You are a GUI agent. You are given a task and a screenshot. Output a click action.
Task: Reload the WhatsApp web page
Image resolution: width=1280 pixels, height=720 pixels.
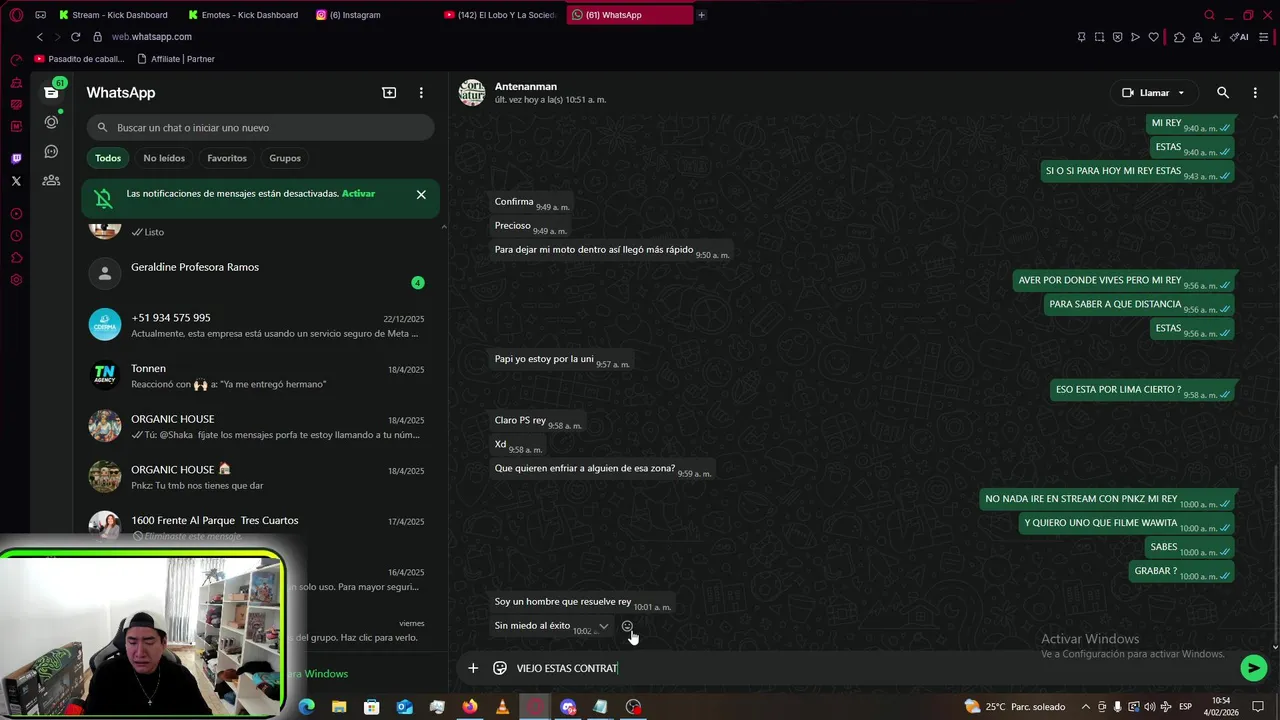75,37
